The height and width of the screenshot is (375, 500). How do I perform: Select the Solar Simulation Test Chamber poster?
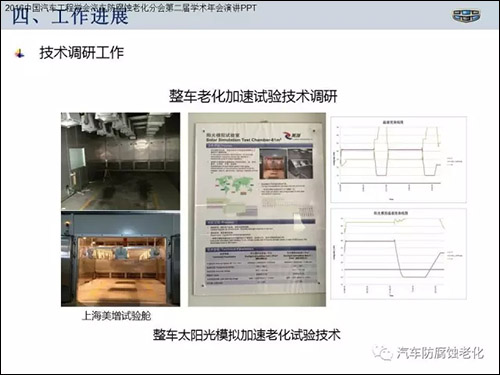point(257,209)
